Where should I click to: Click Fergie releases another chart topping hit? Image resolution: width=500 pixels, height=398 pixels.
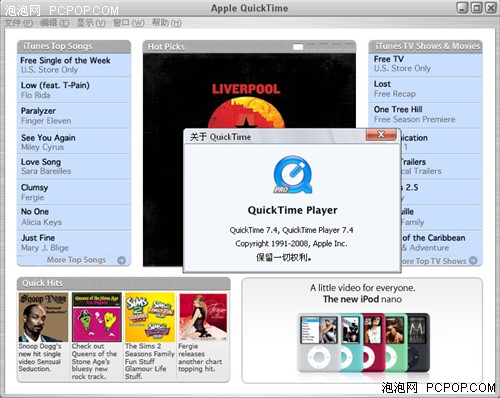200,358
